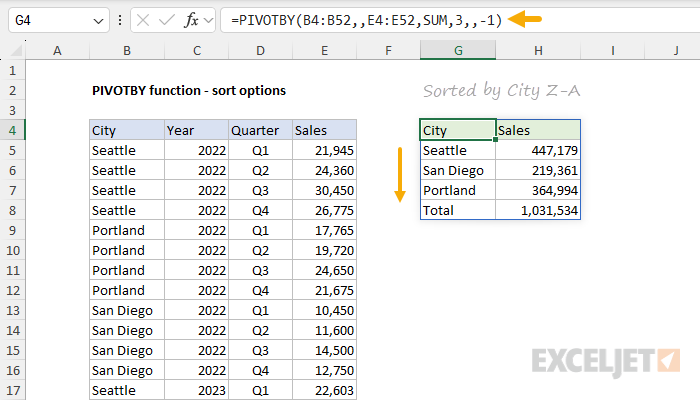Click sales value 30,450
Screen dimensions: 700x400
pos(324,191)
